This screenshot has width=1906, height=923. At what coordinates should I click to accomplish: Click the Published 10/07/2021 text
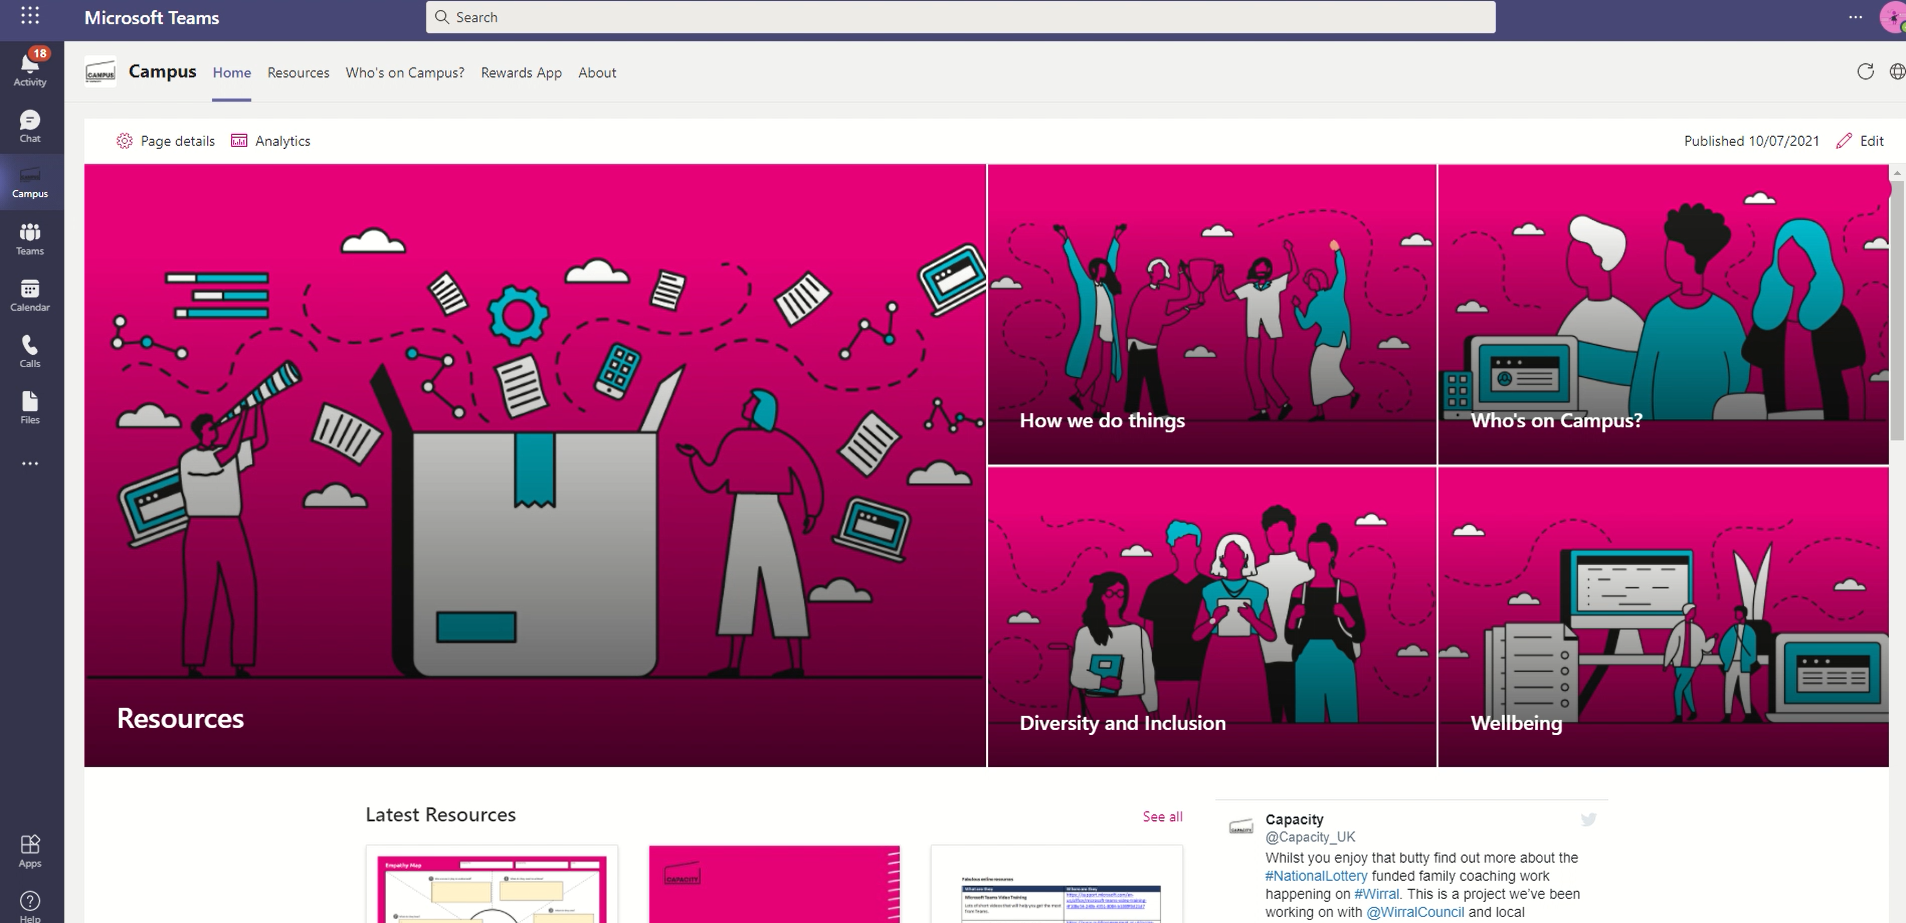(x=1751, y=141)
